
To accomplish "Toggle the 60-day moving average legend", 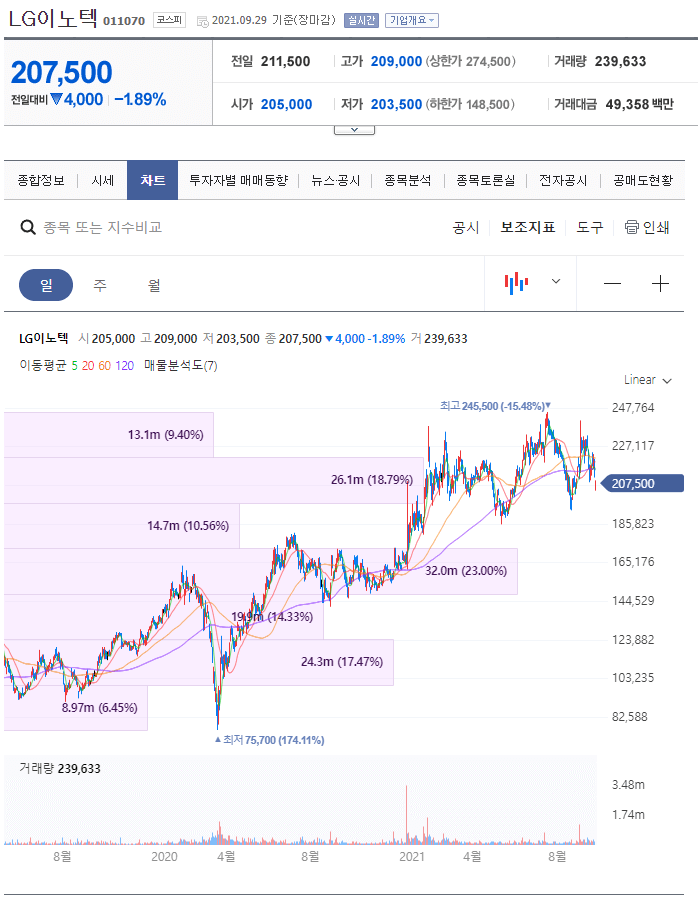I will [105, 365].
